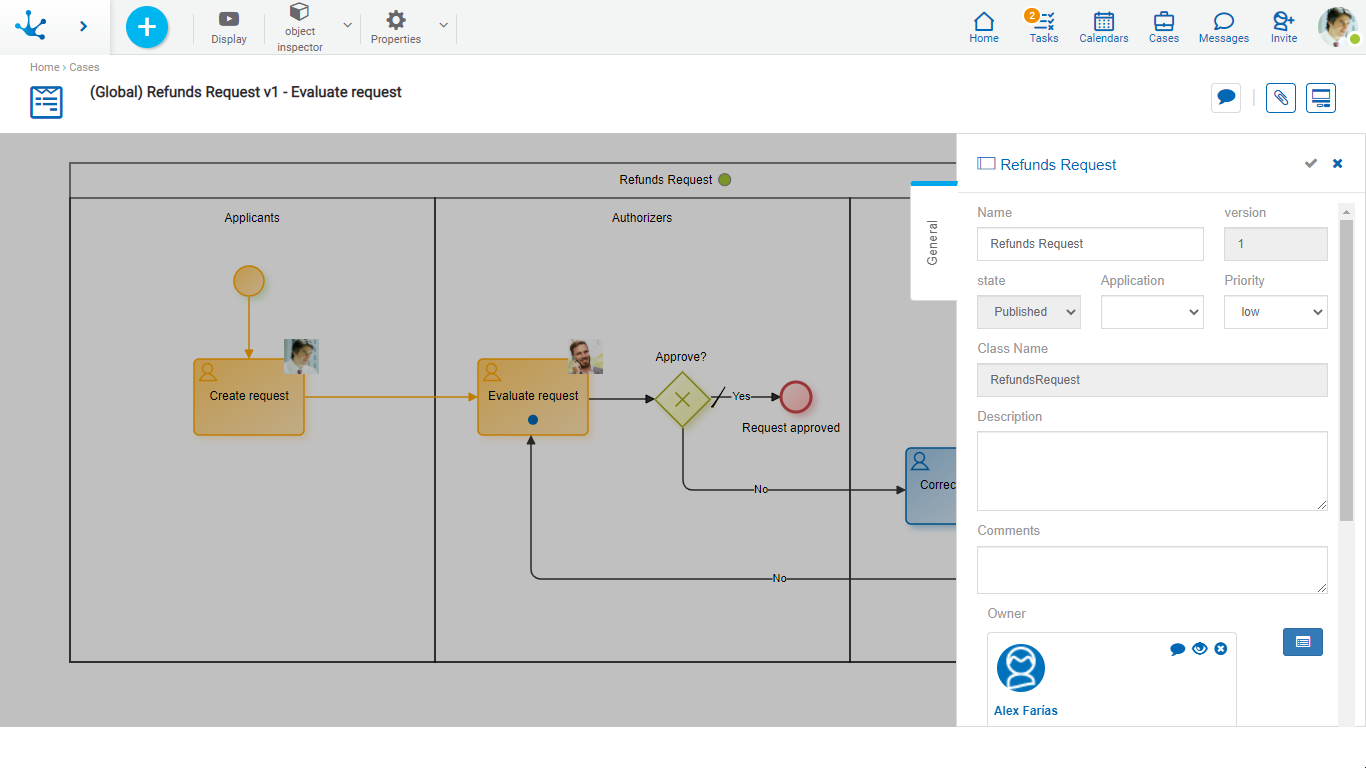Click the Alex Farías owner name
The width and height of the screenshot is (1366, 768).
pyautogui.click(x=1025, y=711)
